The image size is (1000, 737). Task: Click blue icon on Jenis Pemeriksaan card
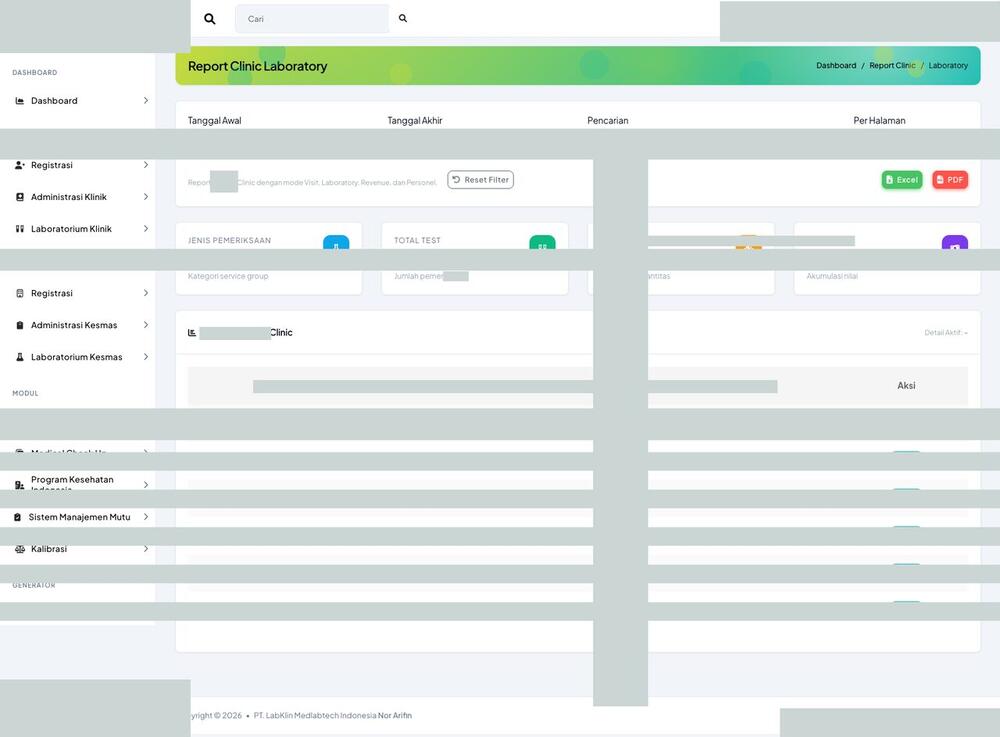coord(336,243)
